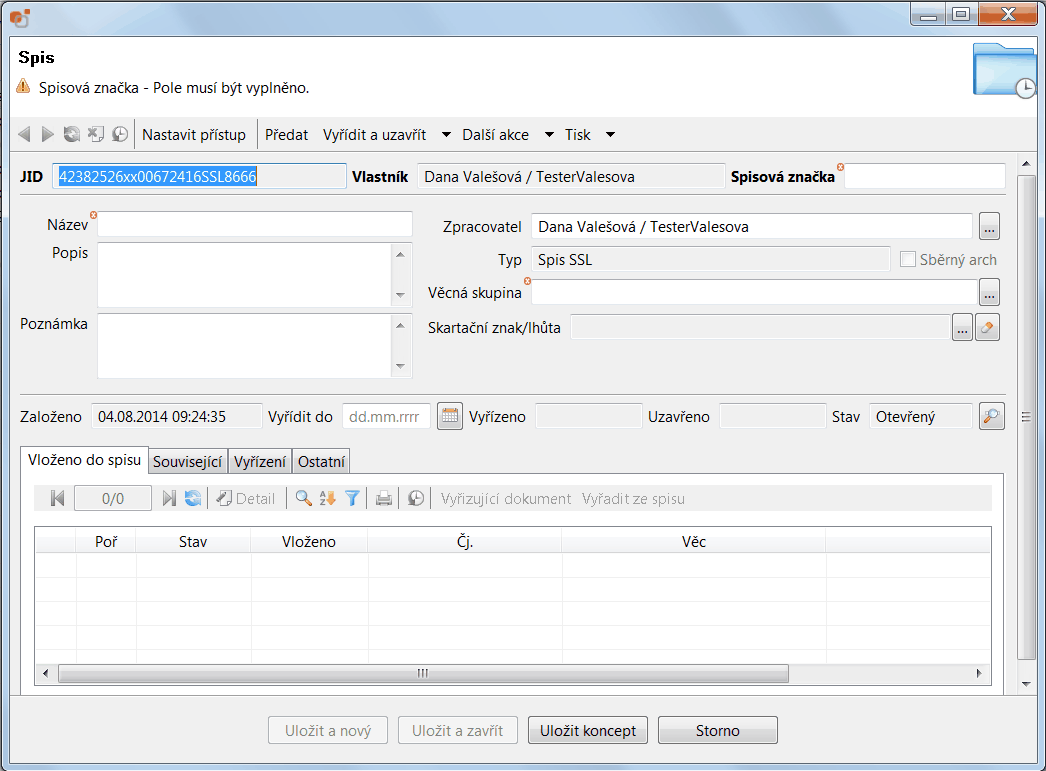Image resolution: width=1046 pixels, height=771 pixels.
Task: Jump to first record in list toolbar
Action: pos(57,498)
